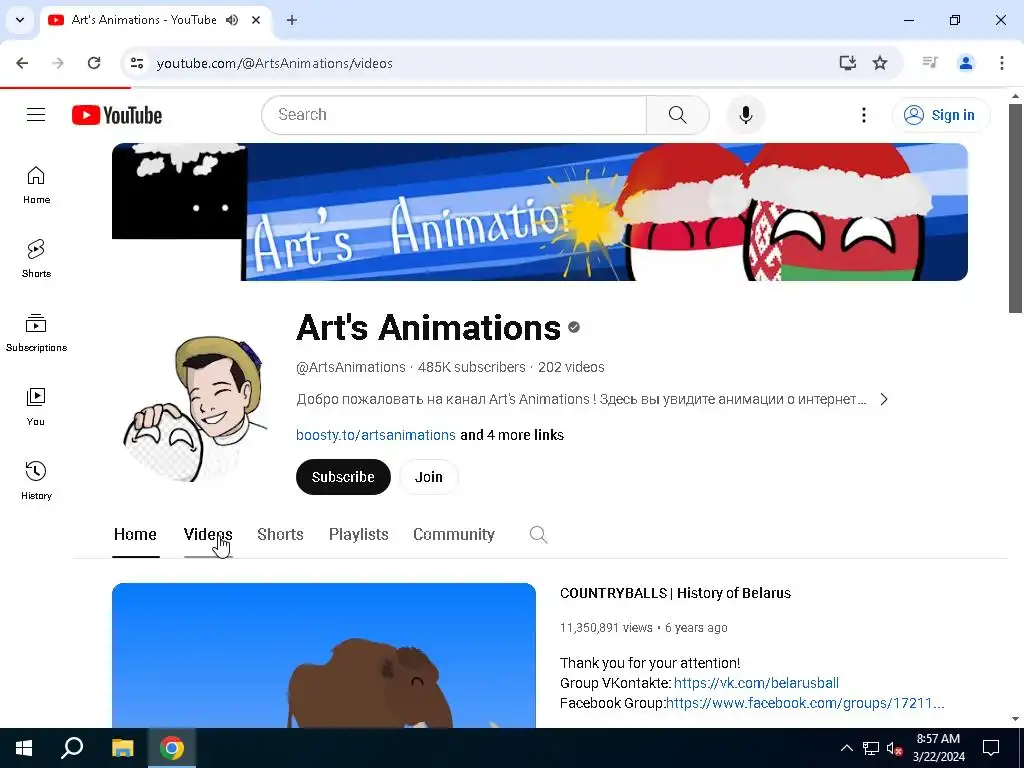The width and height of the screenshot is (1024, 768).
Task: Expand the channel description chevron
Action: click(884, 399)
